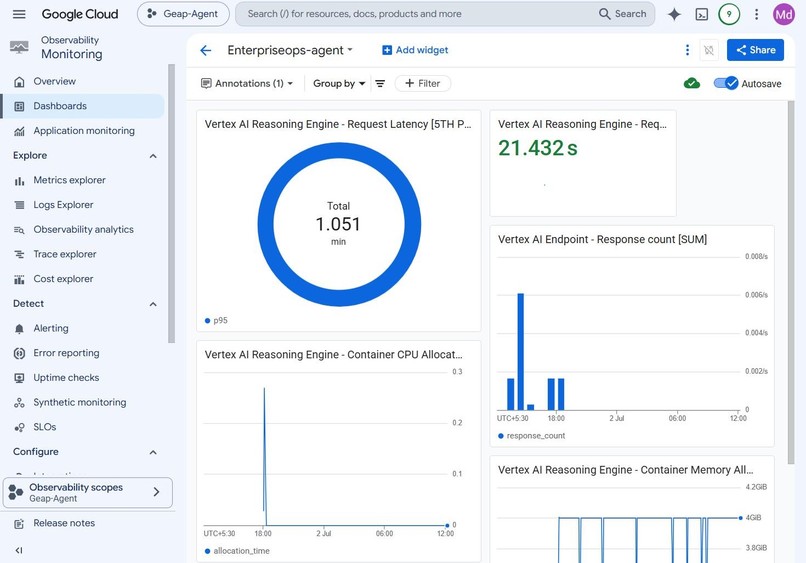Viewport: 806px width, 563px height.
Task: Click the disabled auto-refresh icon
Action: 709,50
